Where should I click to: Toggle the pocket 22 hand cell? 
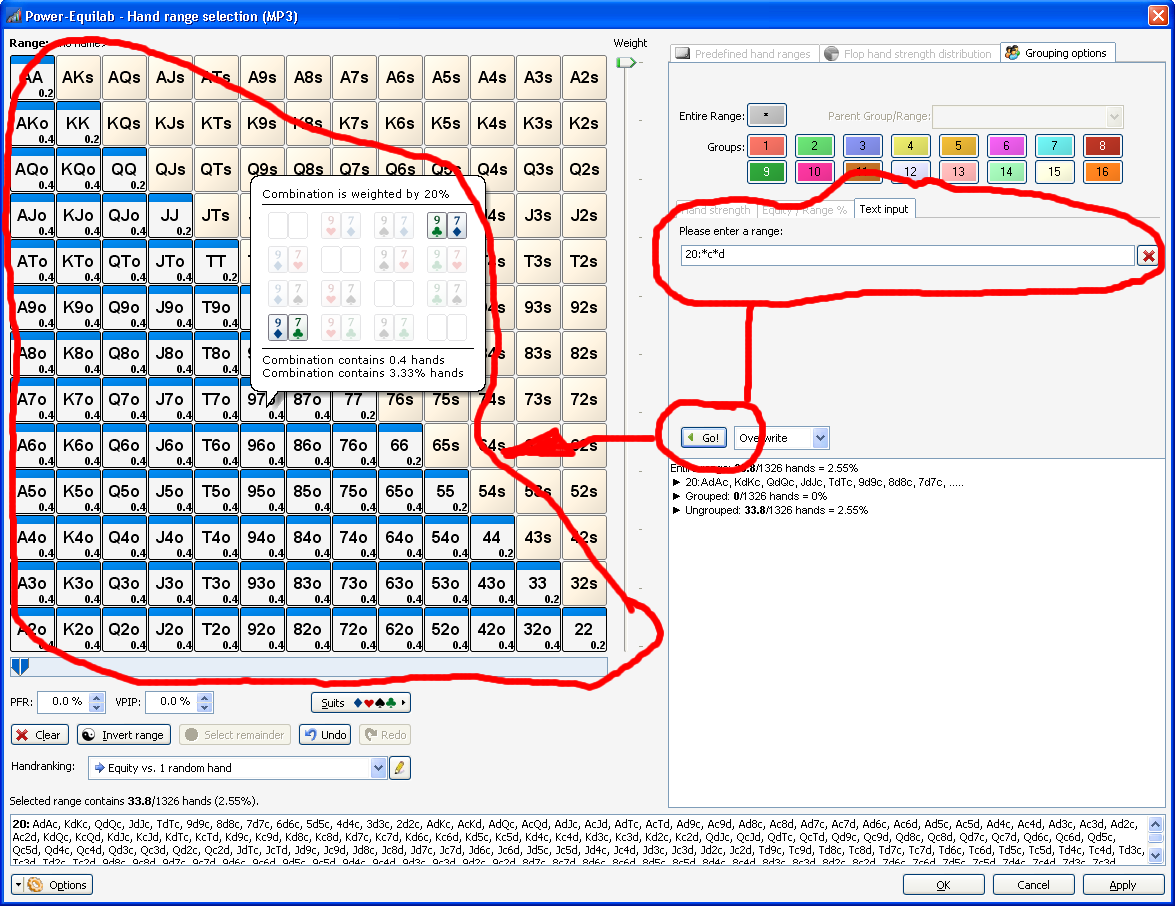point(584,630)
